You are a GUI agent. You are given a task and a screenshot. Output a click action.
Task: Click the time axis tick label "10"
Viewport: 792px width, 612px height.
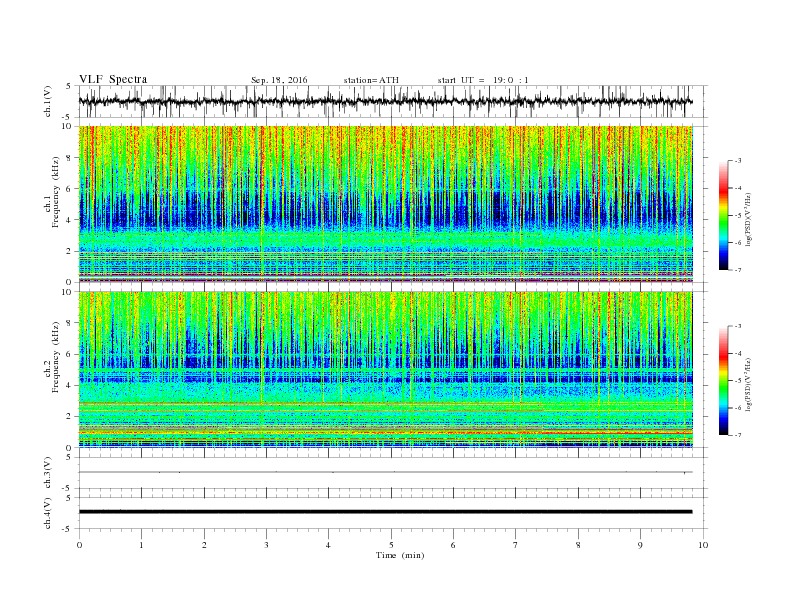[x=703, y=545]
